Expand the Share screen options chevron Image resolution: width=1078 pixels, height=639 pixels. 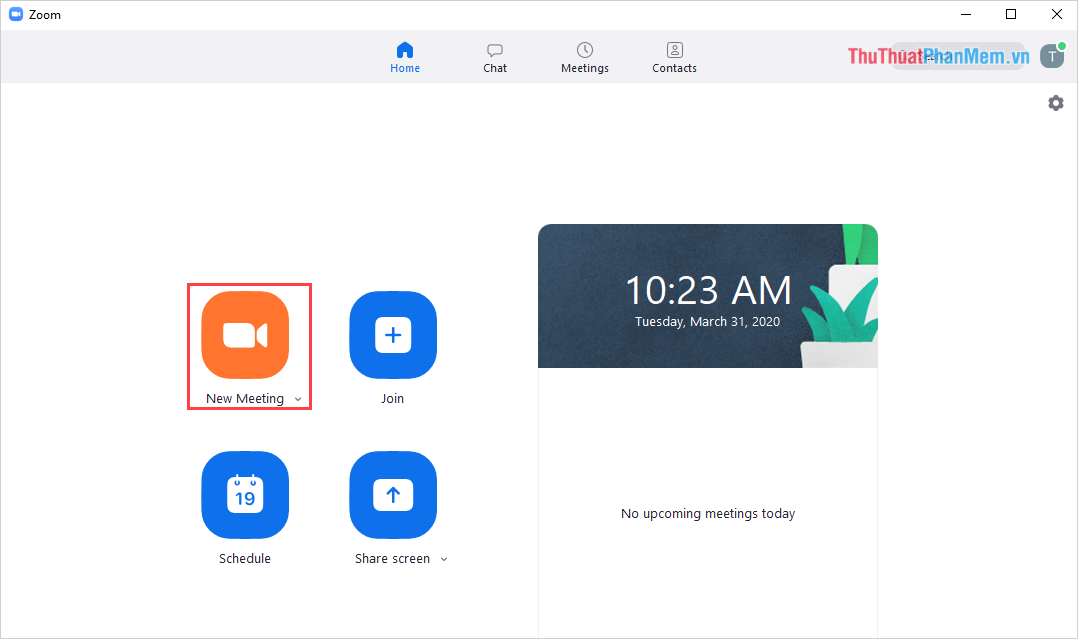click(x=442, y=559)
